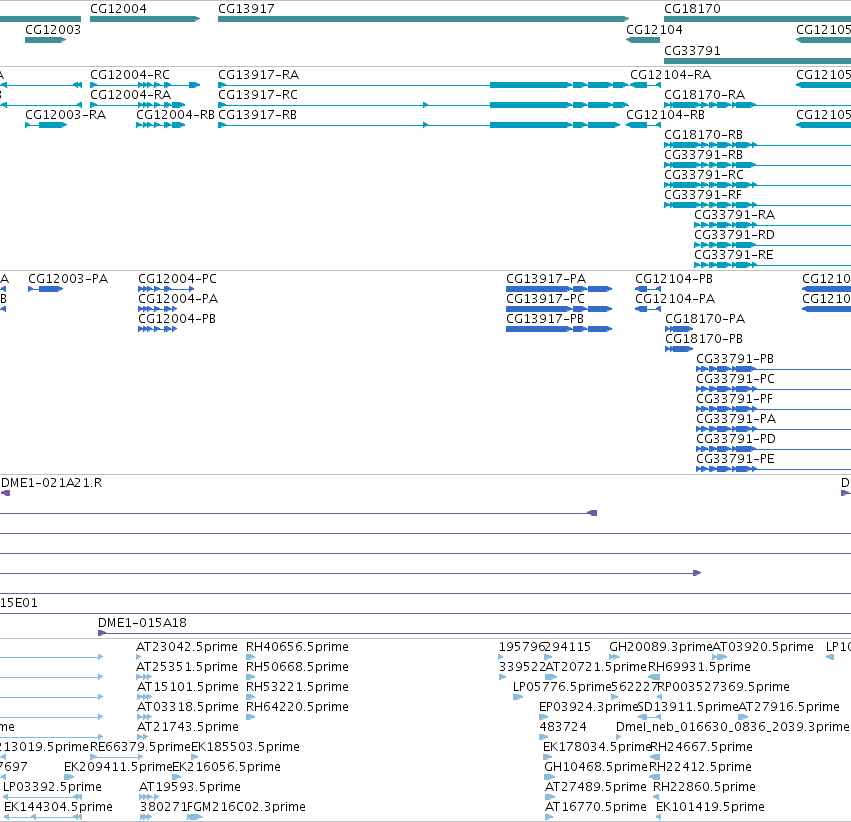Screen dimensions: 851x822
Task: Click the 483724 EST label
Action: click(563, 727)
